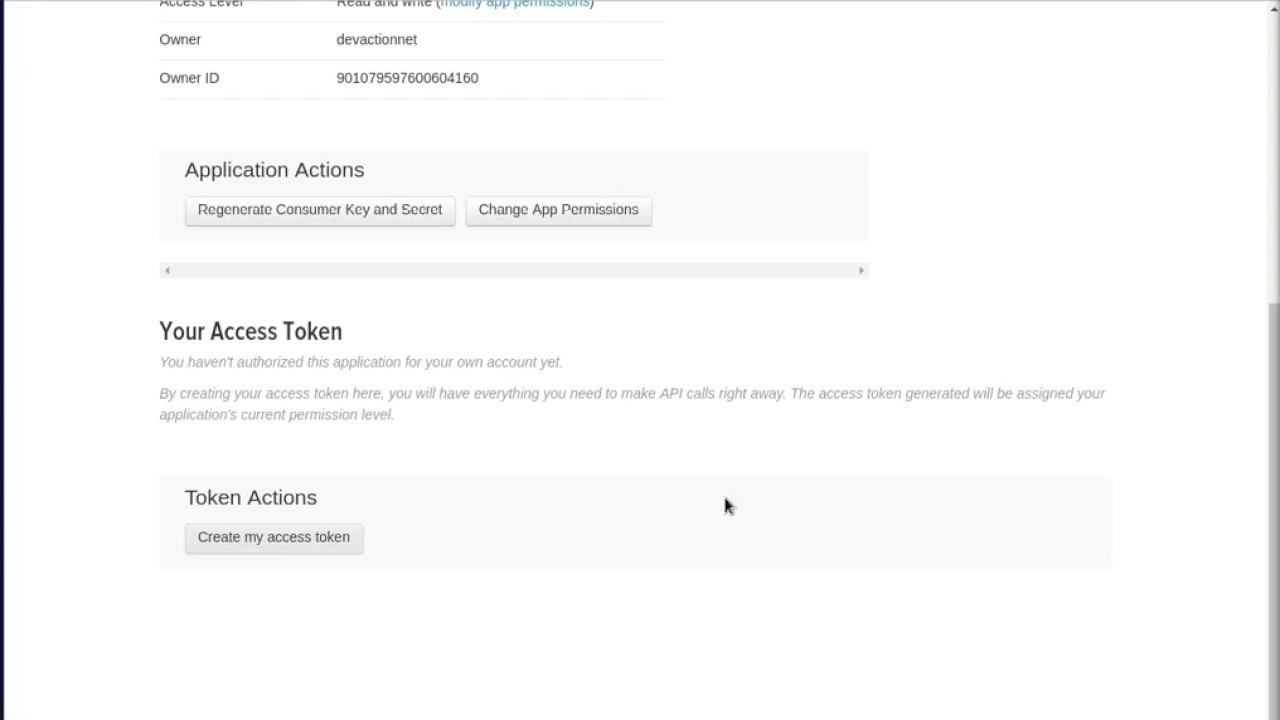The height and width of the screenshot is (720, 1280).
Task: Select Owner ID value 901079597600604160
Action: (407, 78)
